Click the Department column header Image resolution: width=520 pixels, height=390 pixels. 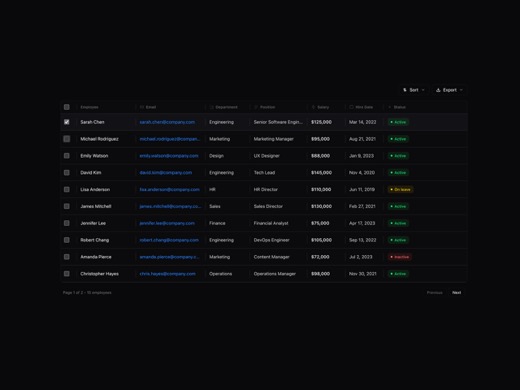[x=224, y=107]
